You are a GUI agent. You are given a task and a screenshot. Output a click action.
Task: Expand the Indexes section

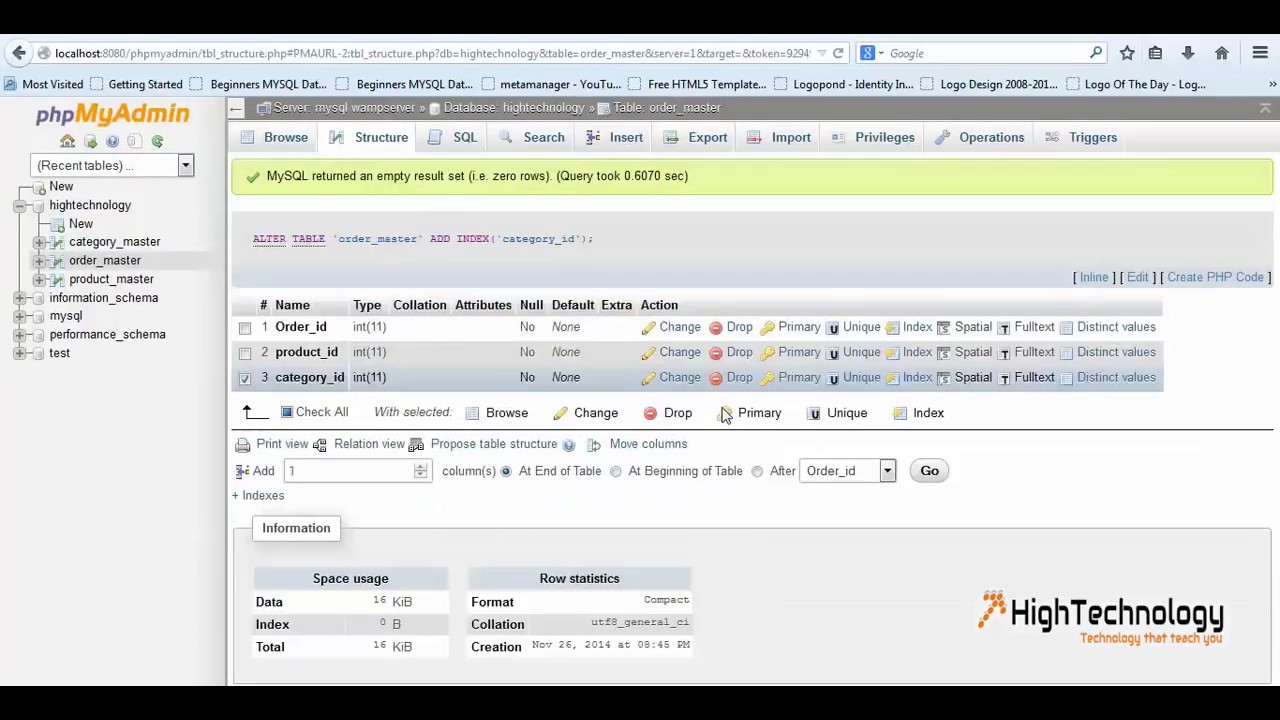(258, 495)
